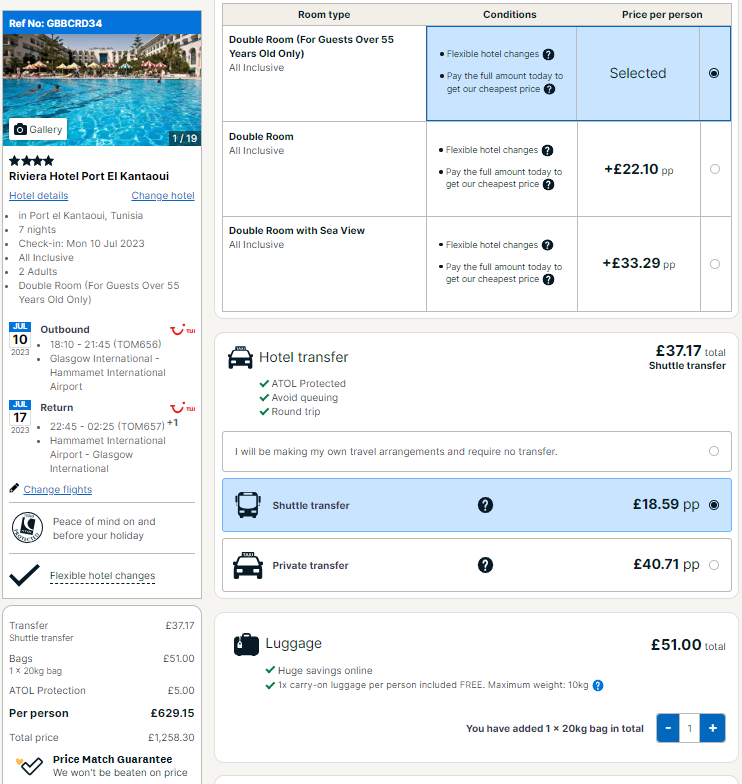Open help for Flexible hotel changes, Sea View row

548,245
